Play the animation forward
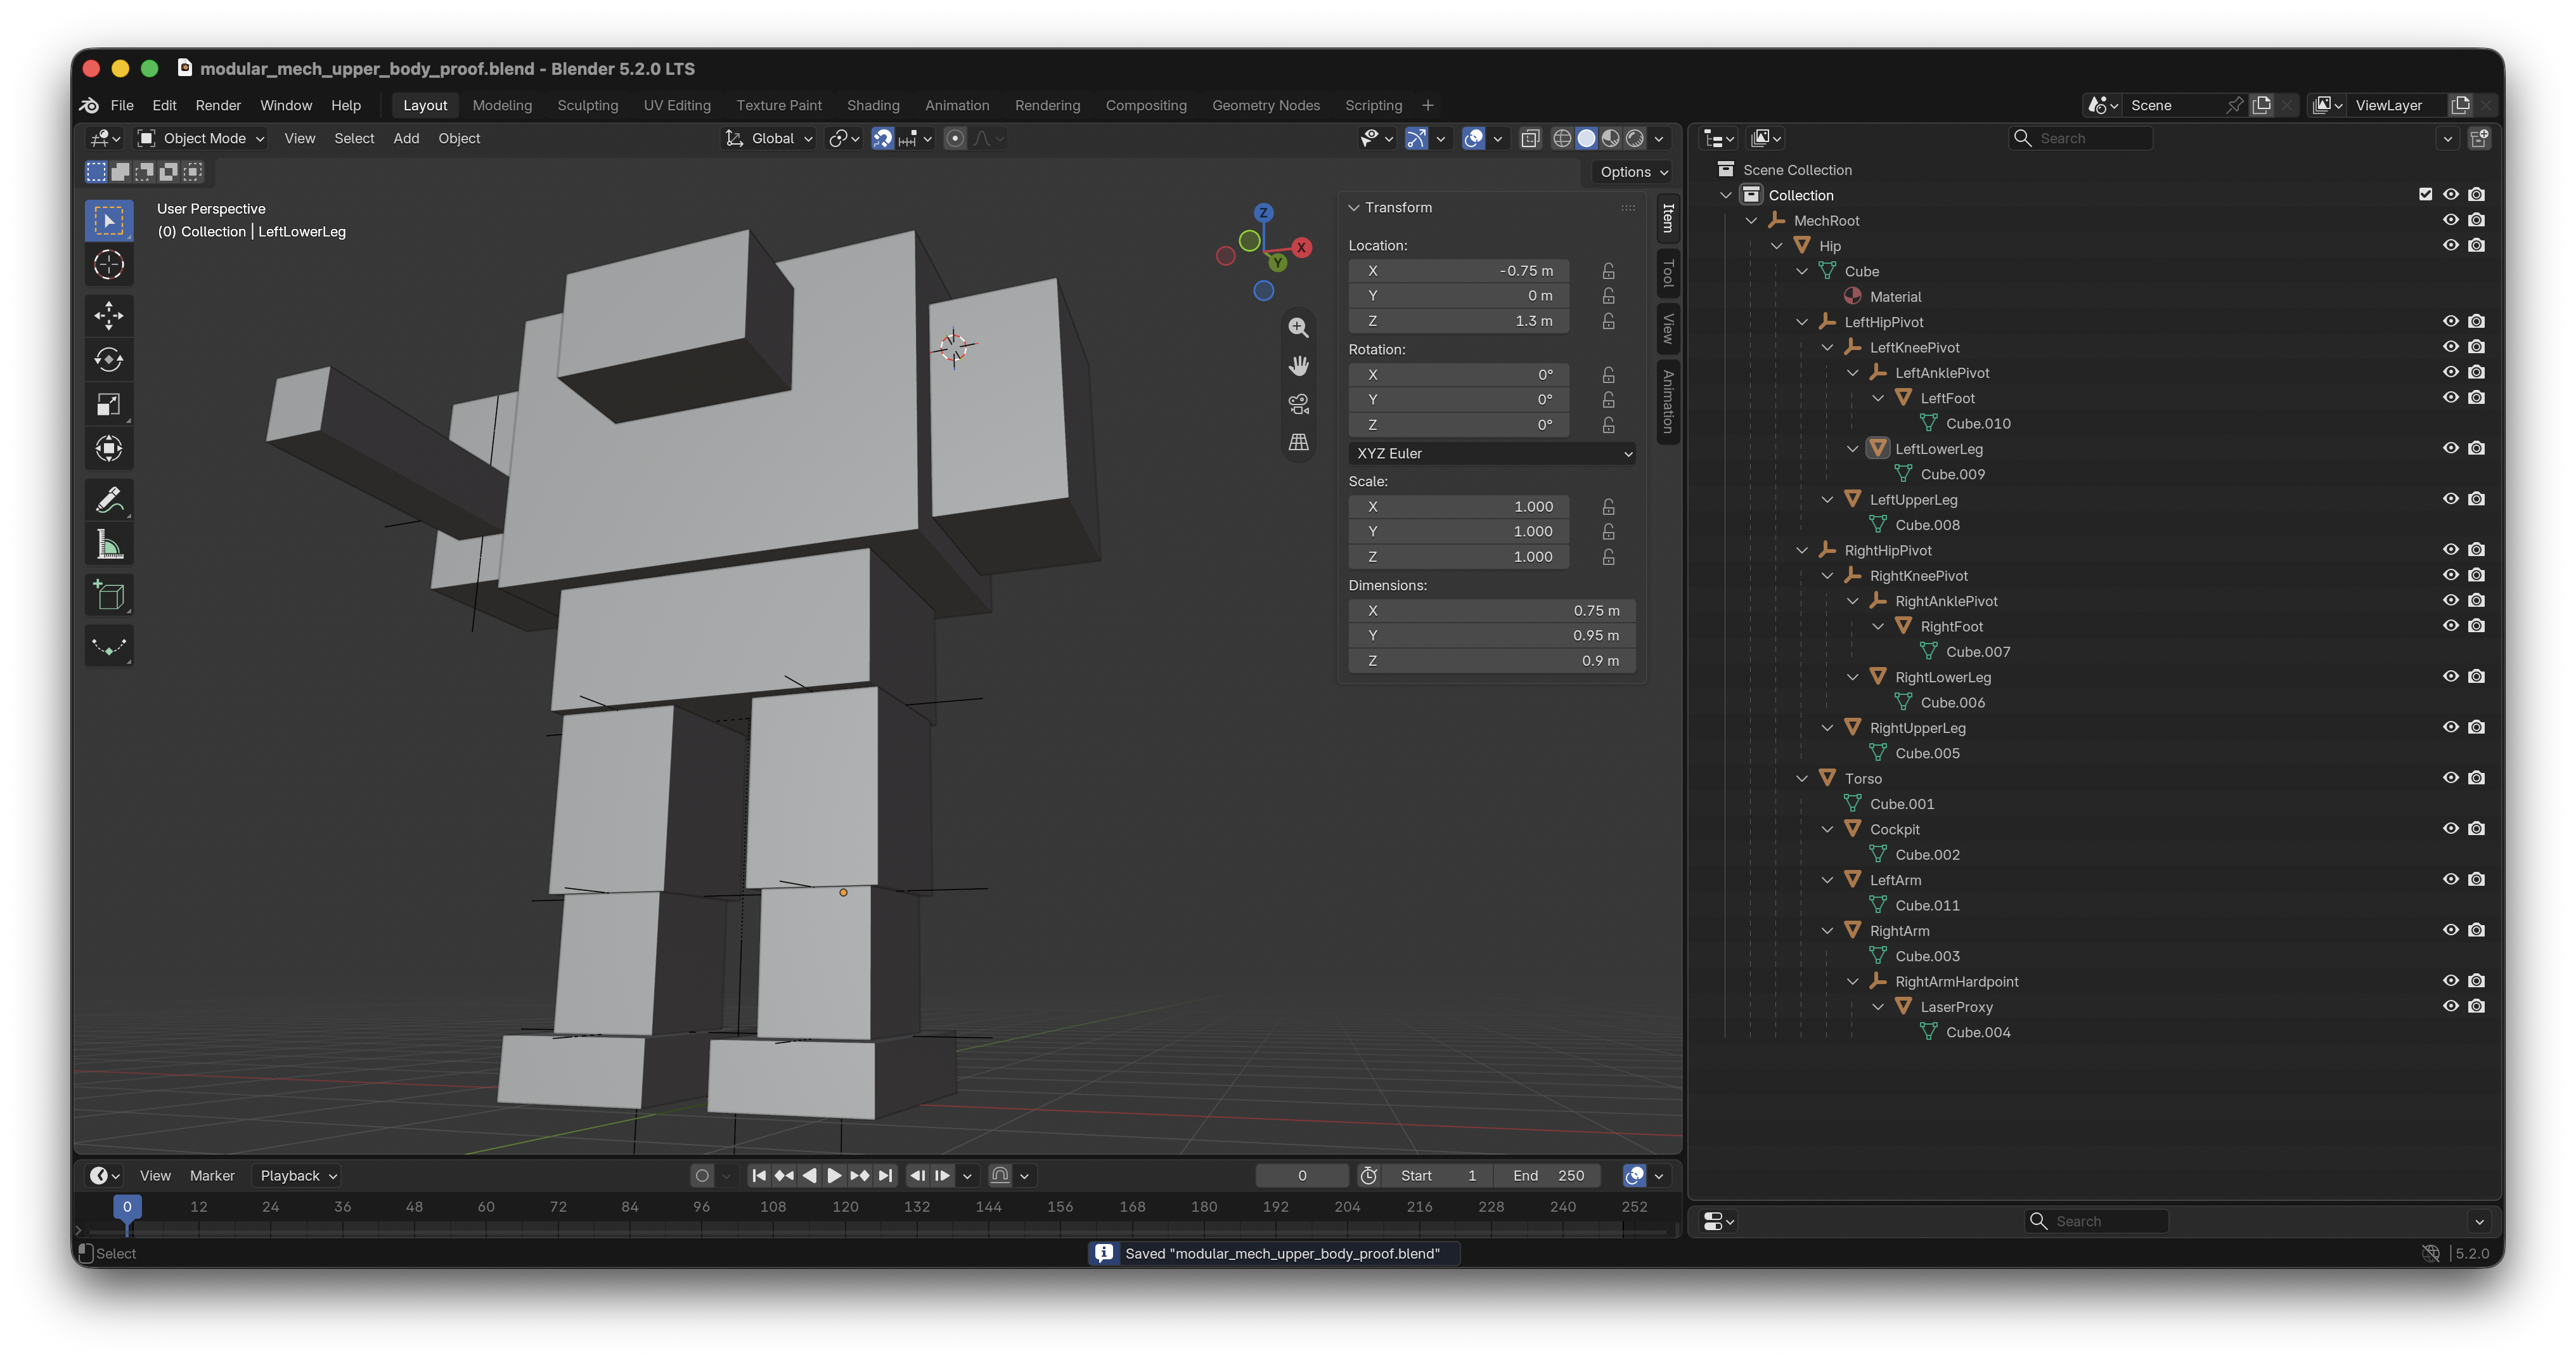This screenshot has width=2576, height=1362. point(834,1176)
